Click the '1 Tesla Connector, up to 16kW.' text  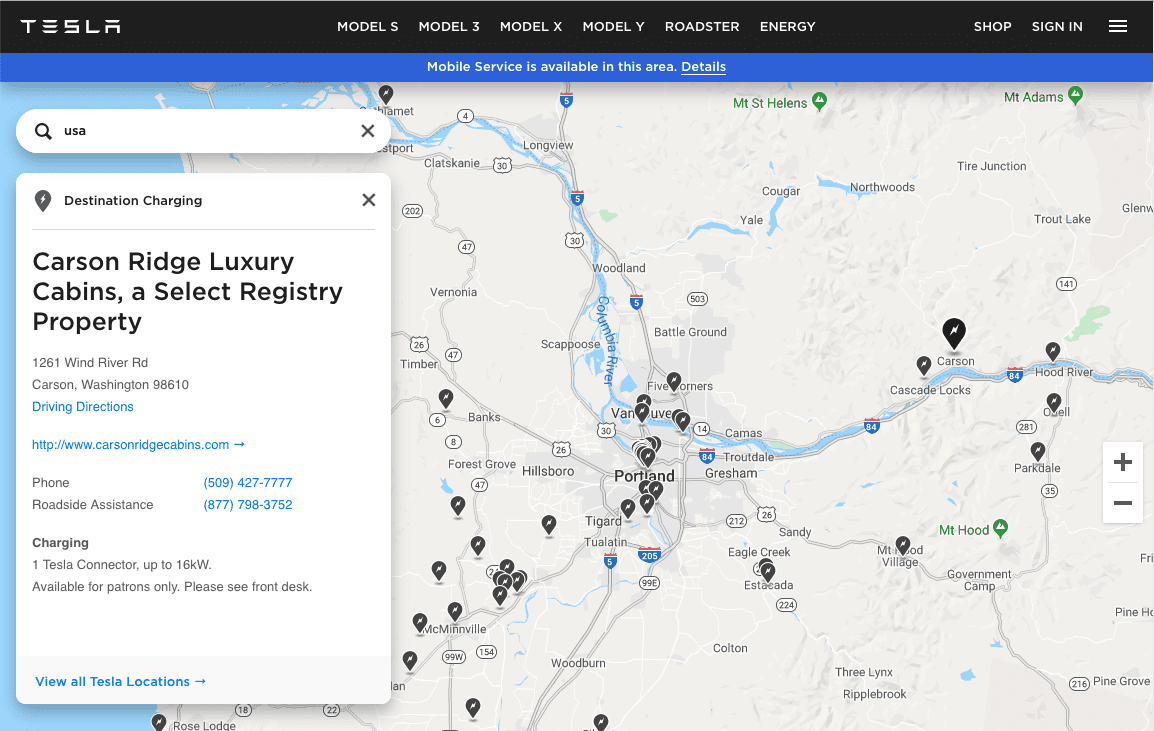coord(121,565)
